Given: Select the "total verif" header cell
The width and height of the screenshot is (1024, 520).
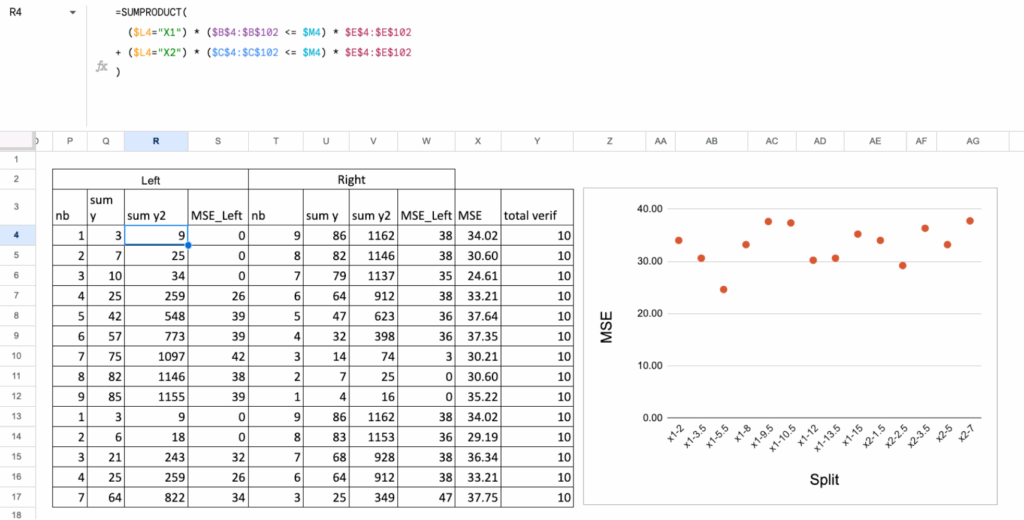Looking at the screenshot, I should coord(536,214).
